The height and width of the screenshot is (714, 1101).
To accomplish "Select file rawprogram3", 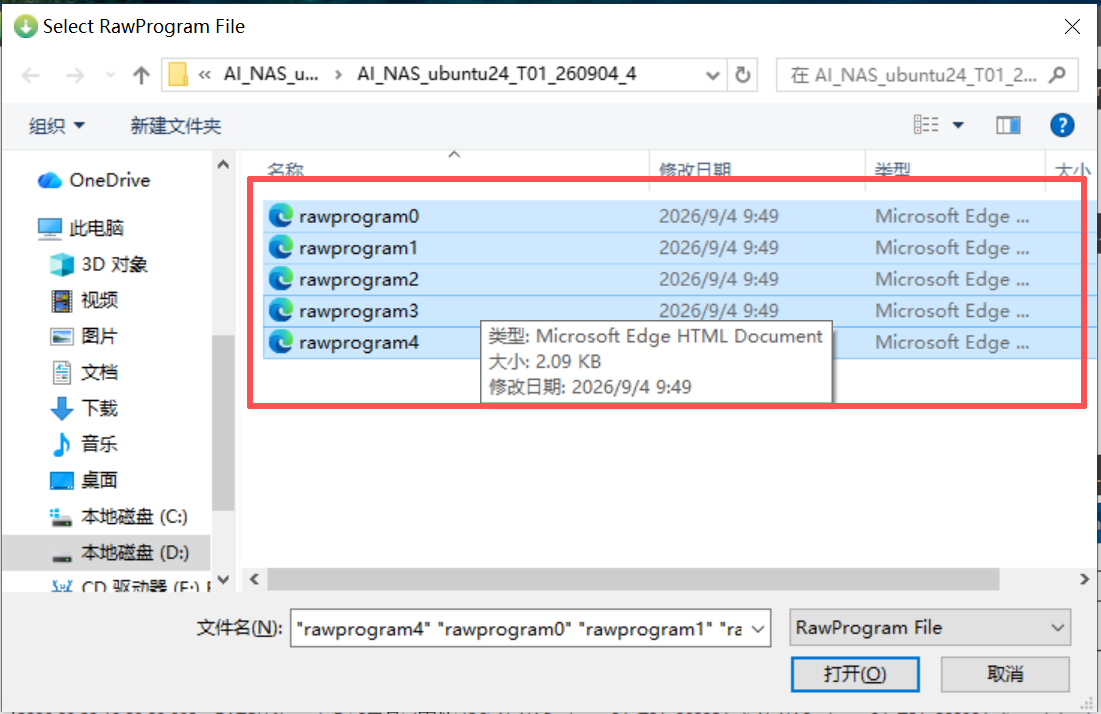I will [x=359, y=311].
